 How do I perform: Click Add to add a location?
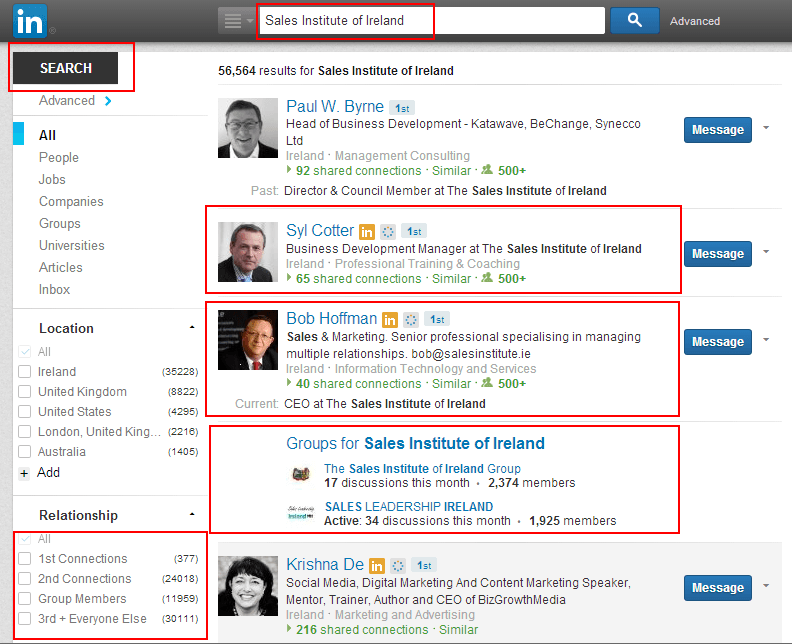click(48, 473)
